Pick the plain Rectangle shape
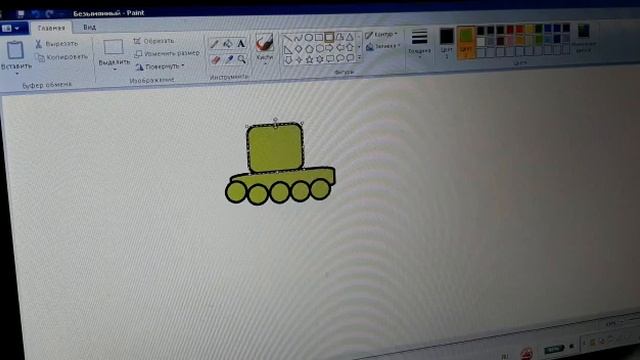The image size is (640, 360). click(x=319, y=38)
